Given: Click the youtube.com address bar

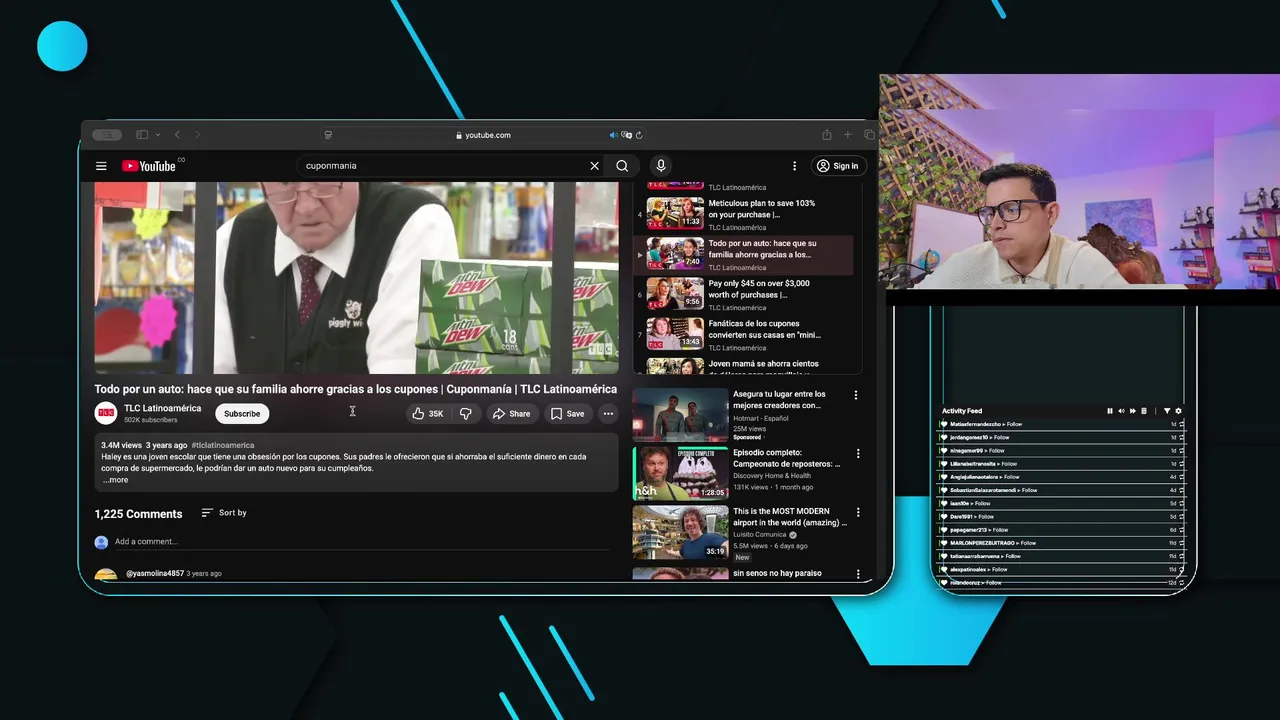Looking at the screenshot, I should [484, 135].
